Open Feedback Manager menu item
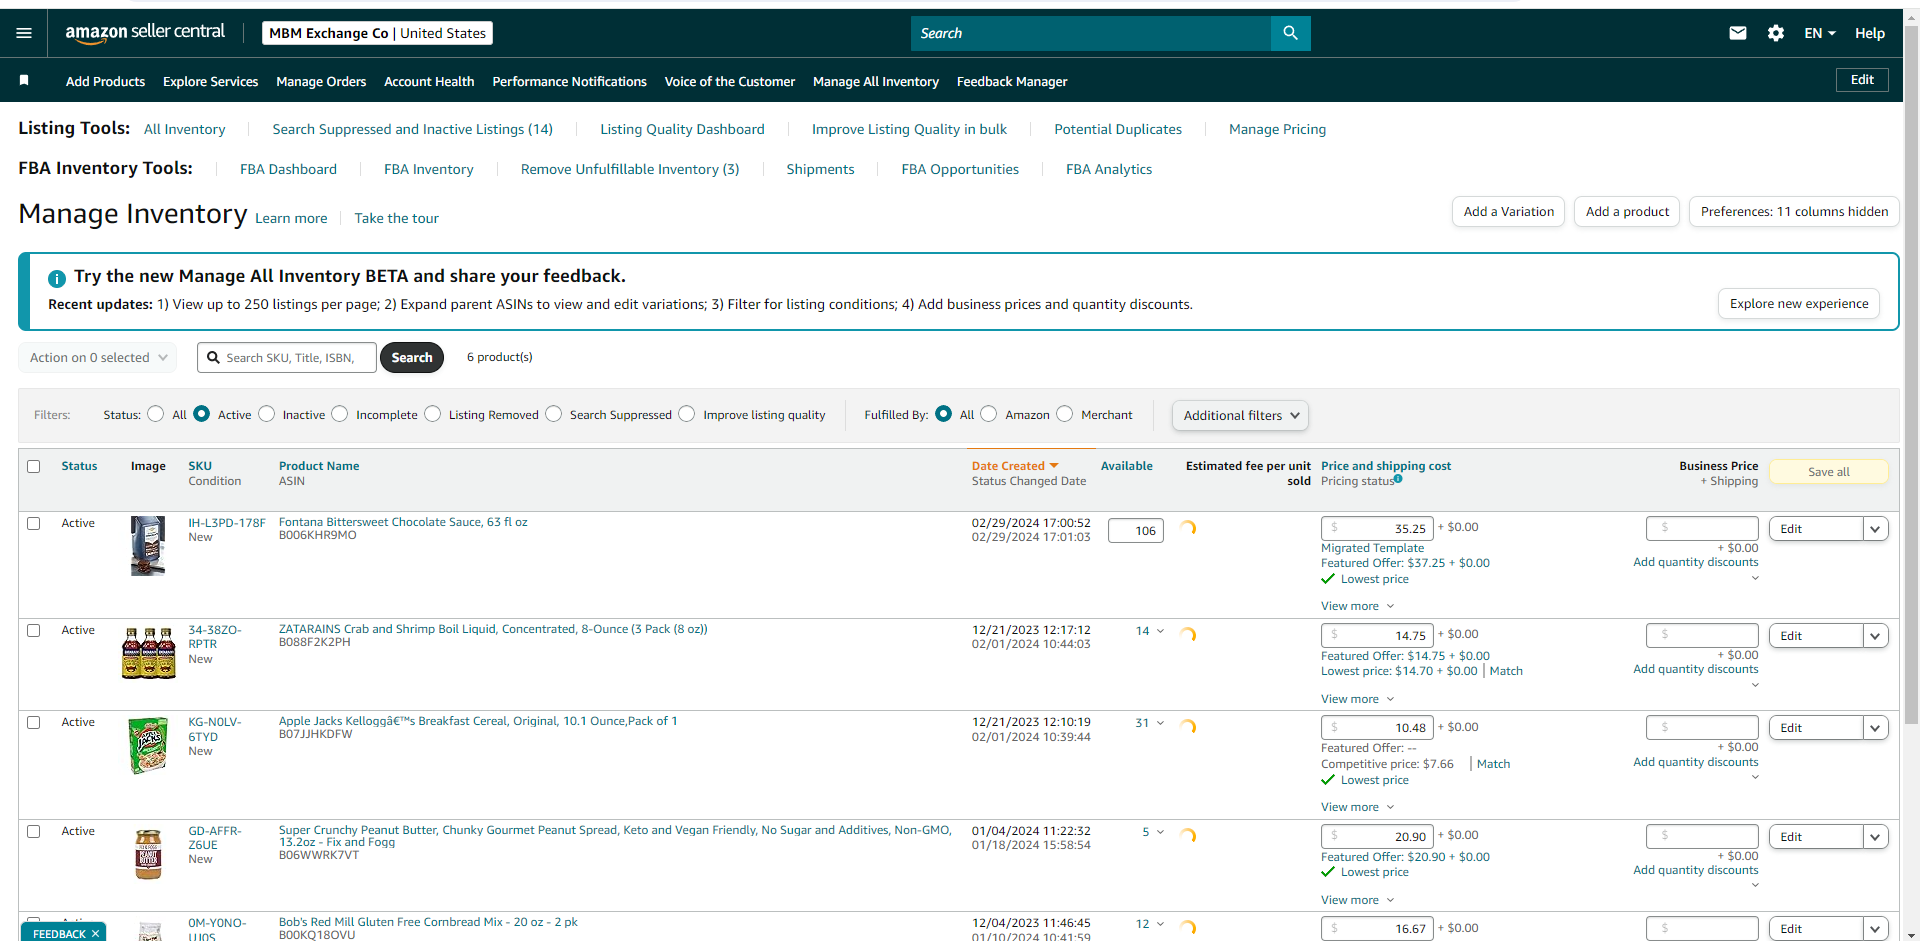 [x=1012, y=81]
